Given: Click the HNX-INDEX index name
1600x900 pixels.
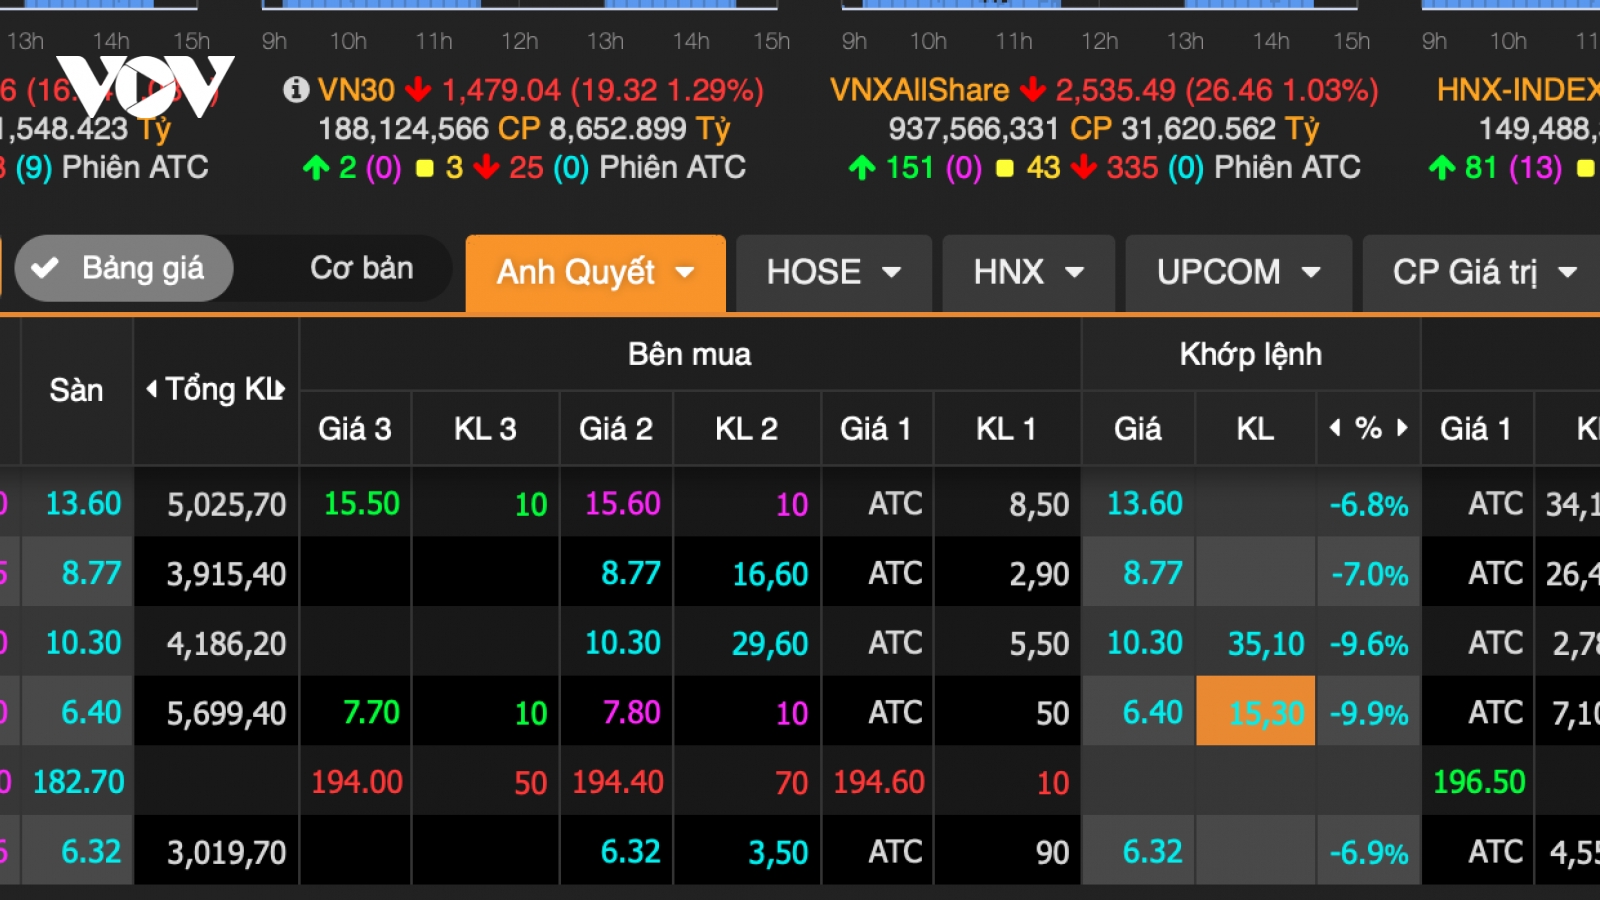Looking at the screenshot, I should [1518, 90].
